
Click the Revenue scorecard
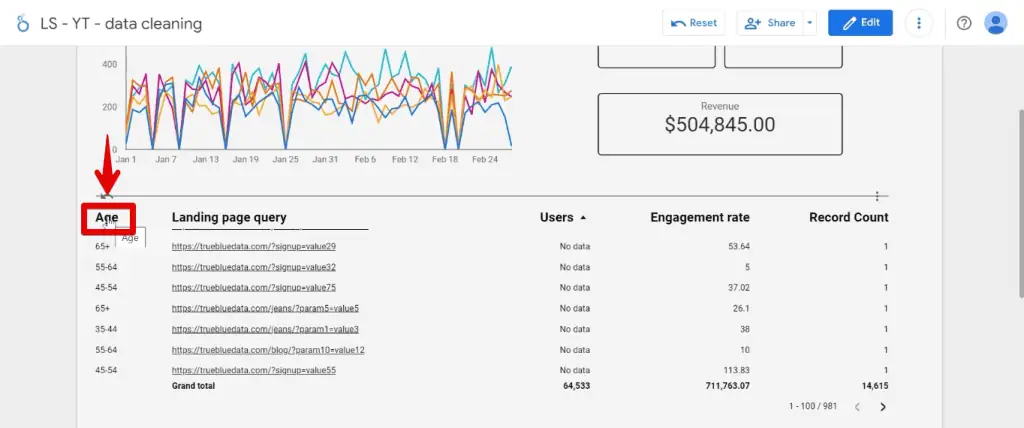pyautogui.click(x=719, y=124)
